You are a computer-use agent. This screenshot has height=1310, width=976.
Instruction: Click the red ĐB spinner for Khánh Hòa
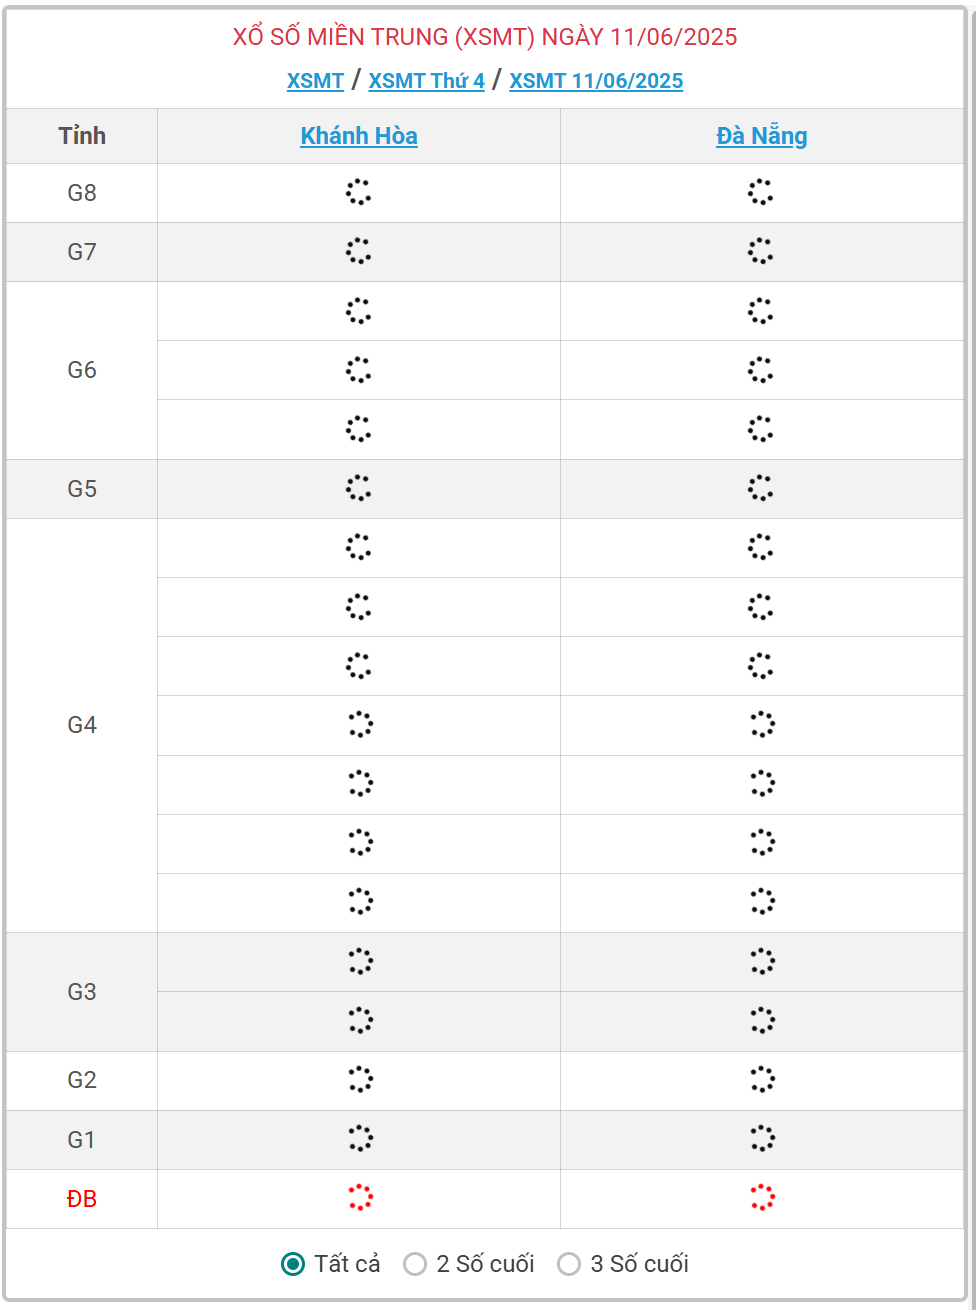[x=360, y=1198]
